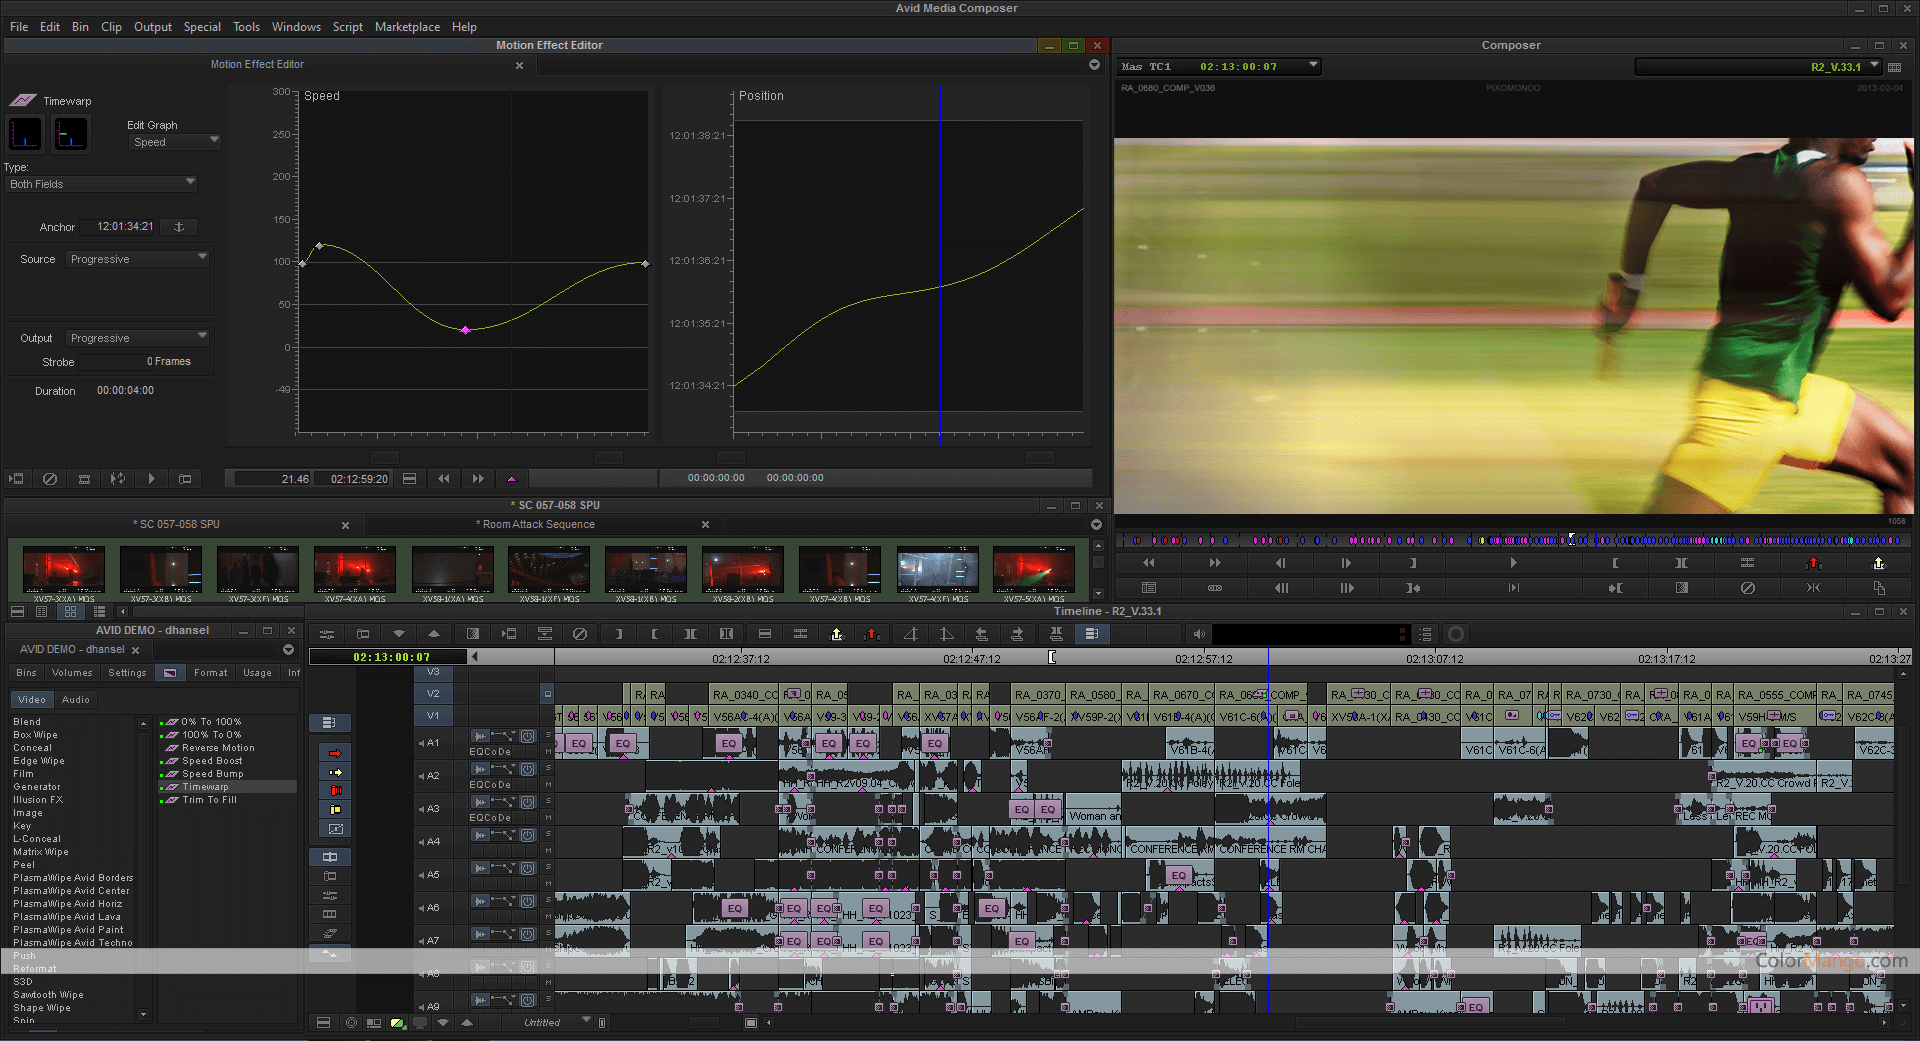
Task: Select the Speed Boost effect
Action: 212,761
